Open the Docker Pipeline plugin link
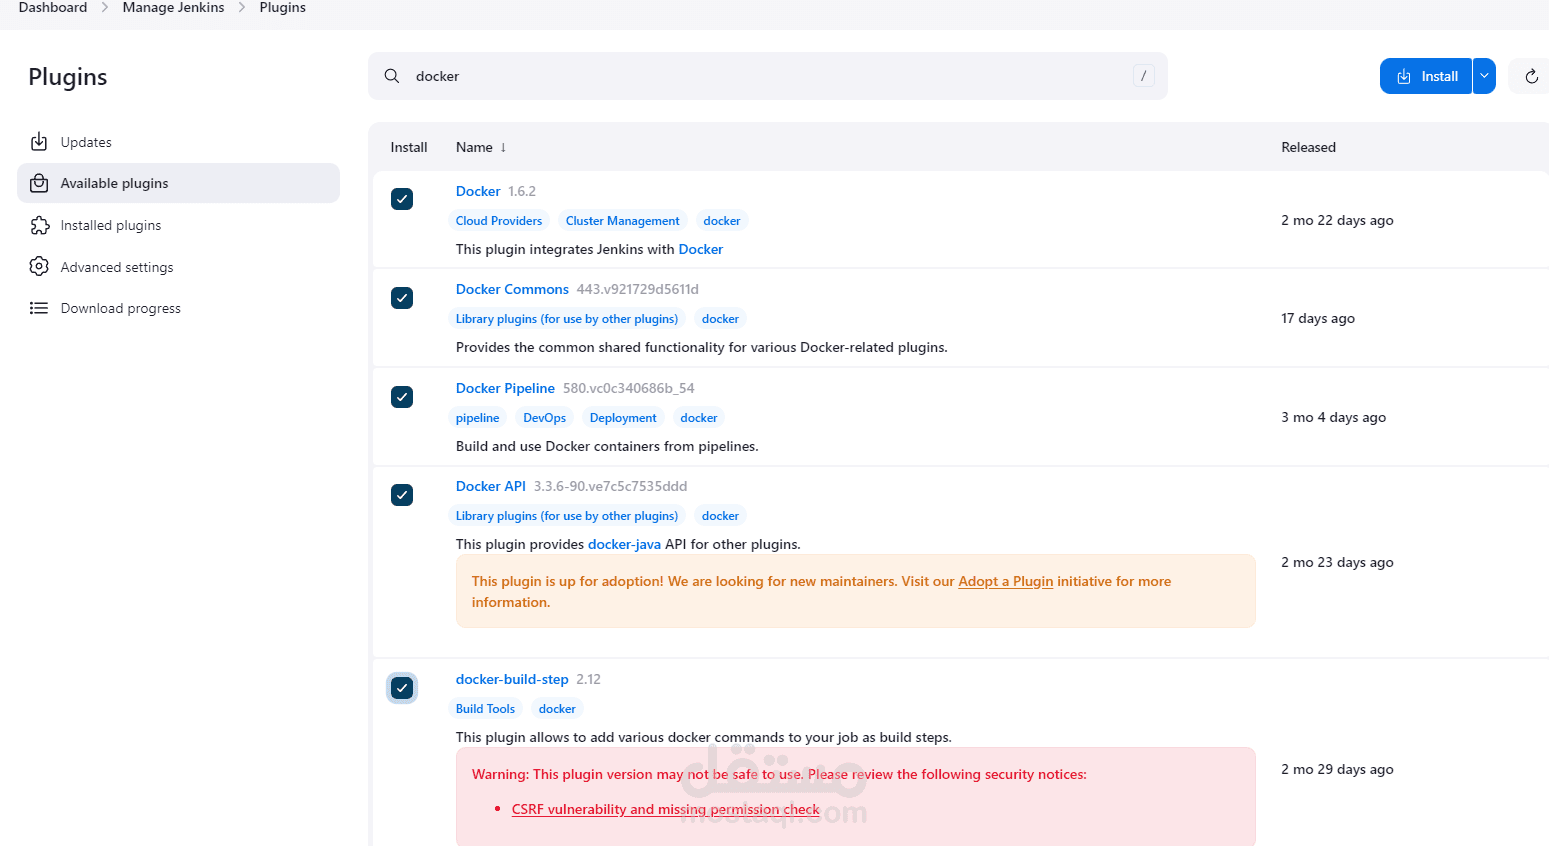This screenshot has width=1549, height=846. tap(505, 388)
